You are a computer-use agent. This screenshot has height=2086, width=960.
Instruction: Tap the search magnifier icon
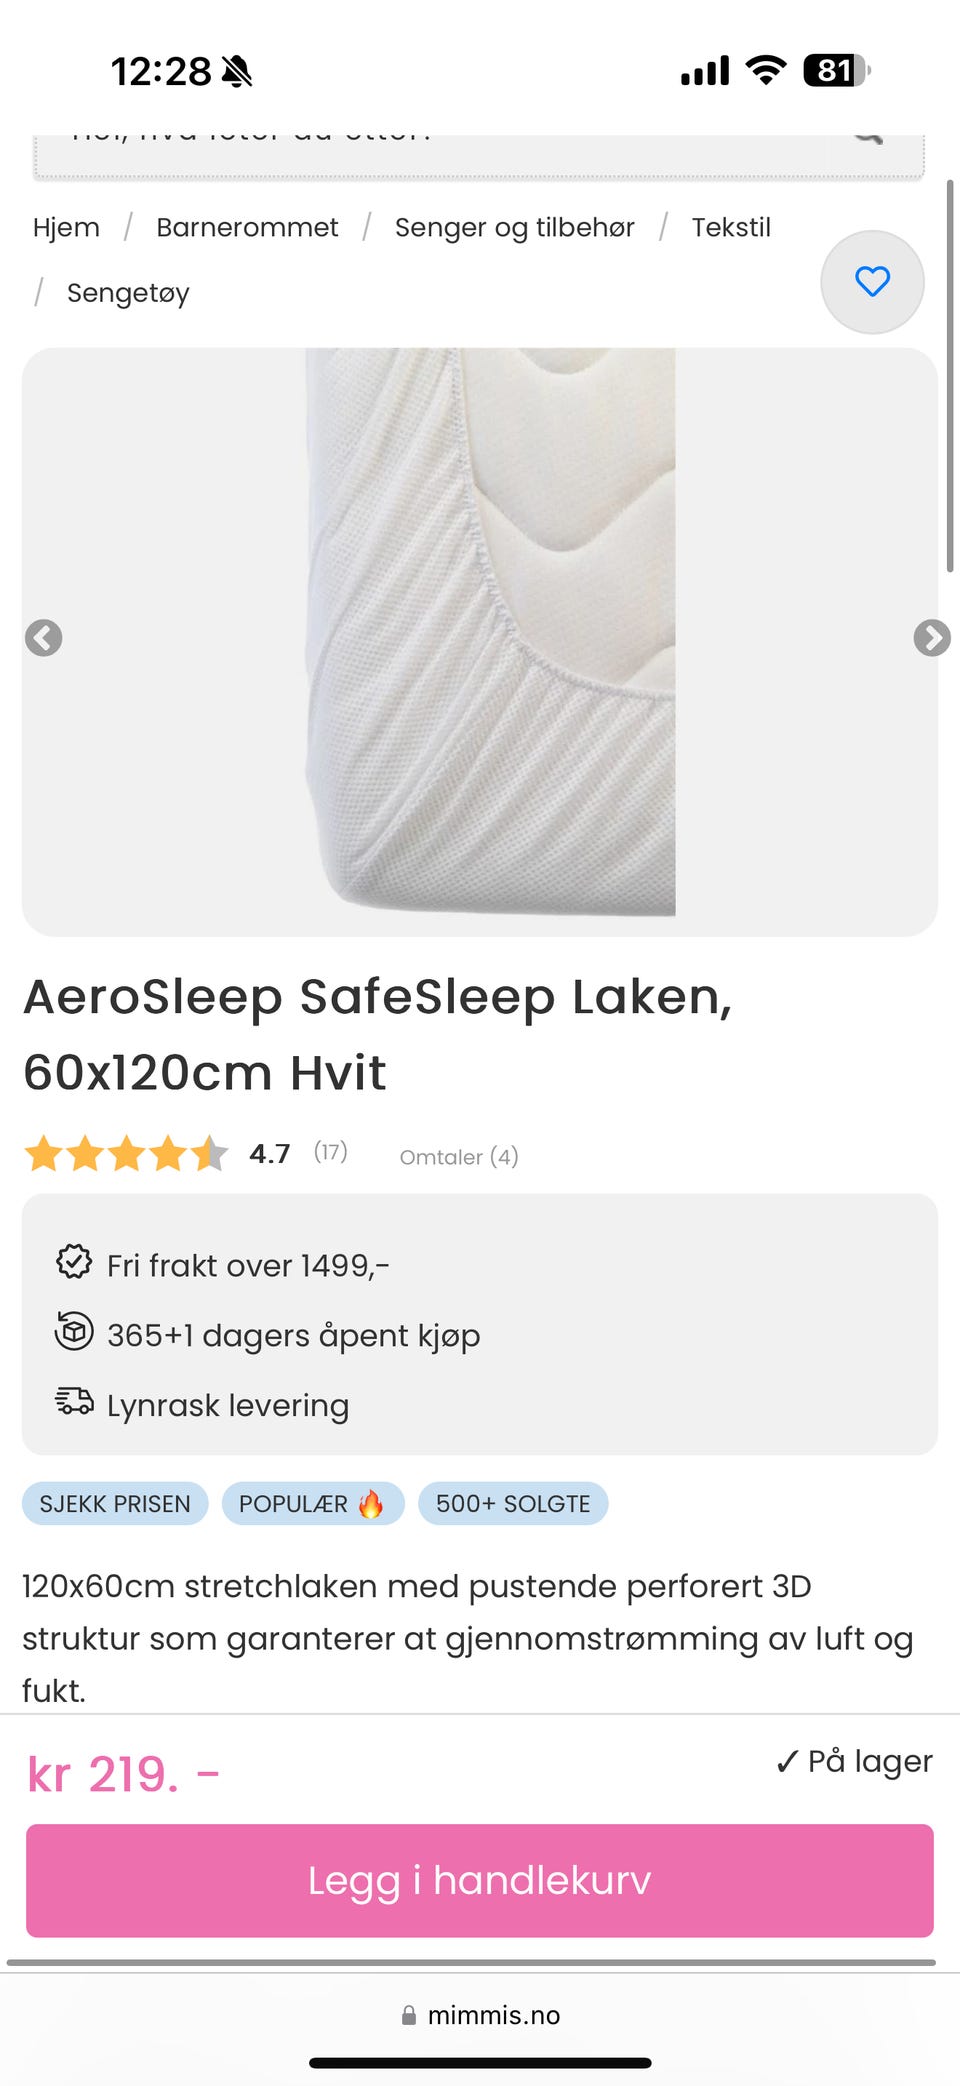(868, 137)
